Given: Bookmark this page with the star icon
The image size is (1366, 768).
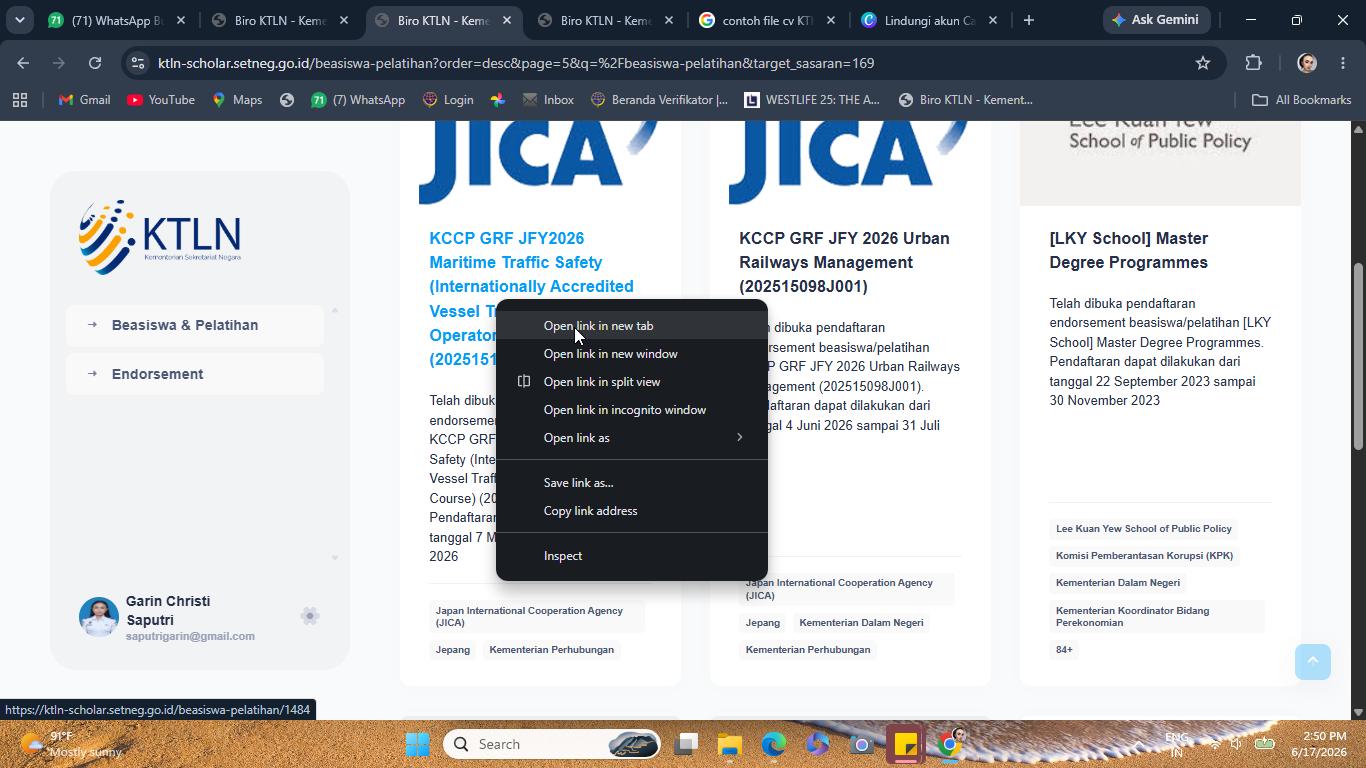Looking at the screenshot, I should [x=1203, y=63].
